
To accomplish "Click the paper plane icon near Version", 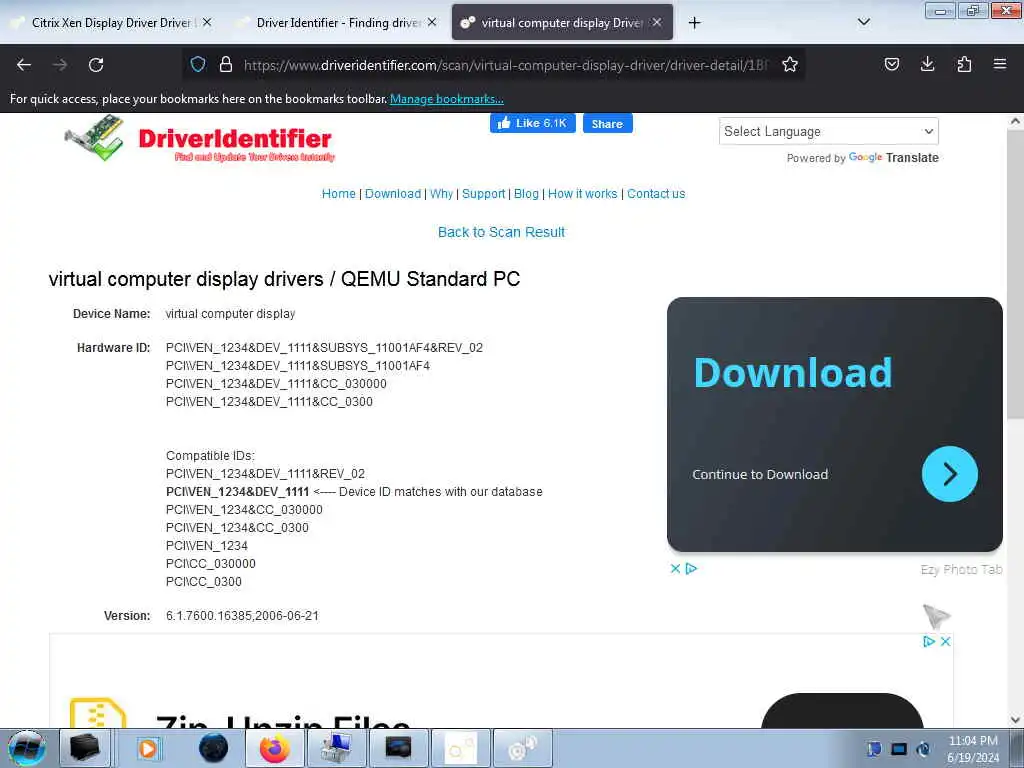I will click(x=936, y=616).
